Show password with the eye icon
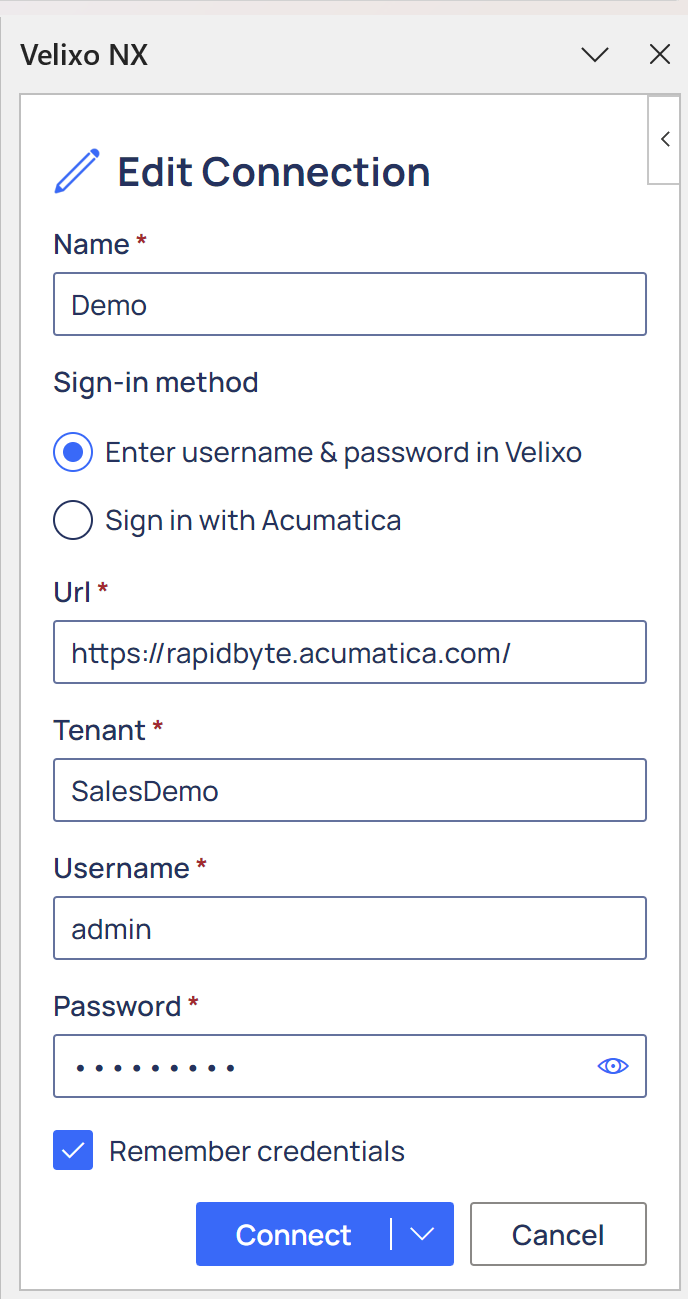This screenshot has width=688, height=1299. tap(612, 1066)
